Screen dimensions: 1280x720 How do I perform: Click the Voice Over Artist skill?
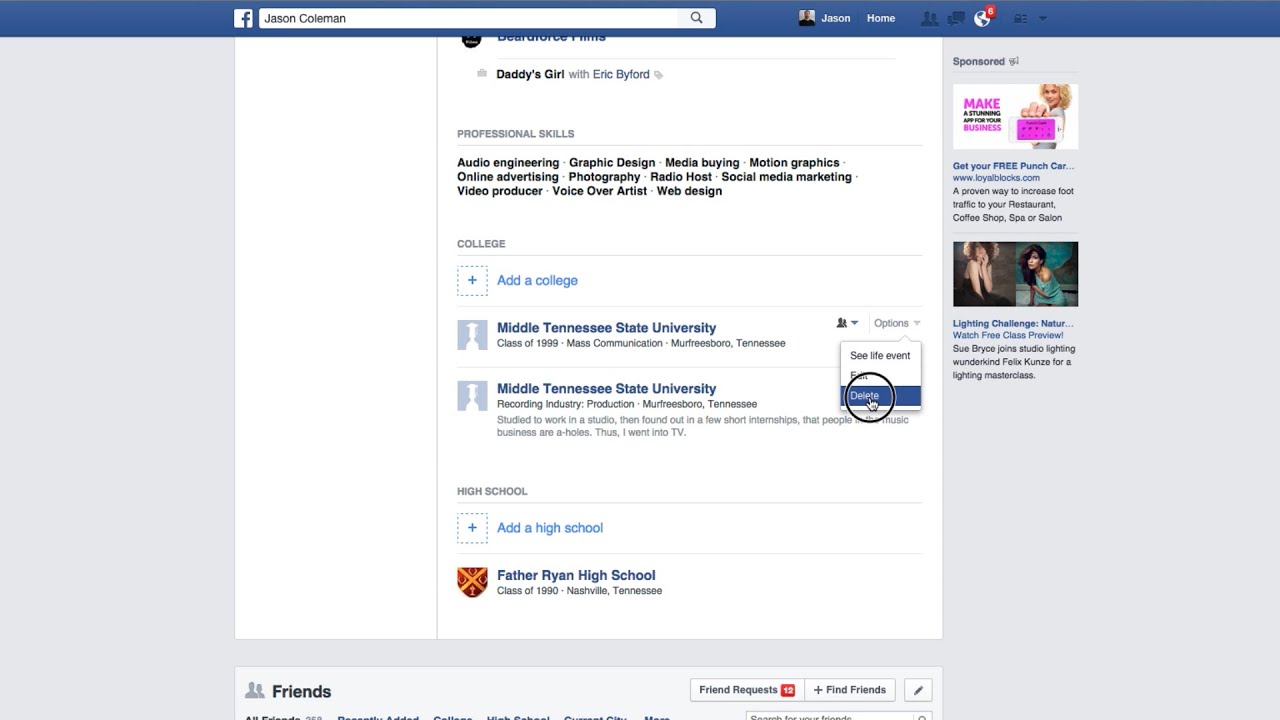600,191
